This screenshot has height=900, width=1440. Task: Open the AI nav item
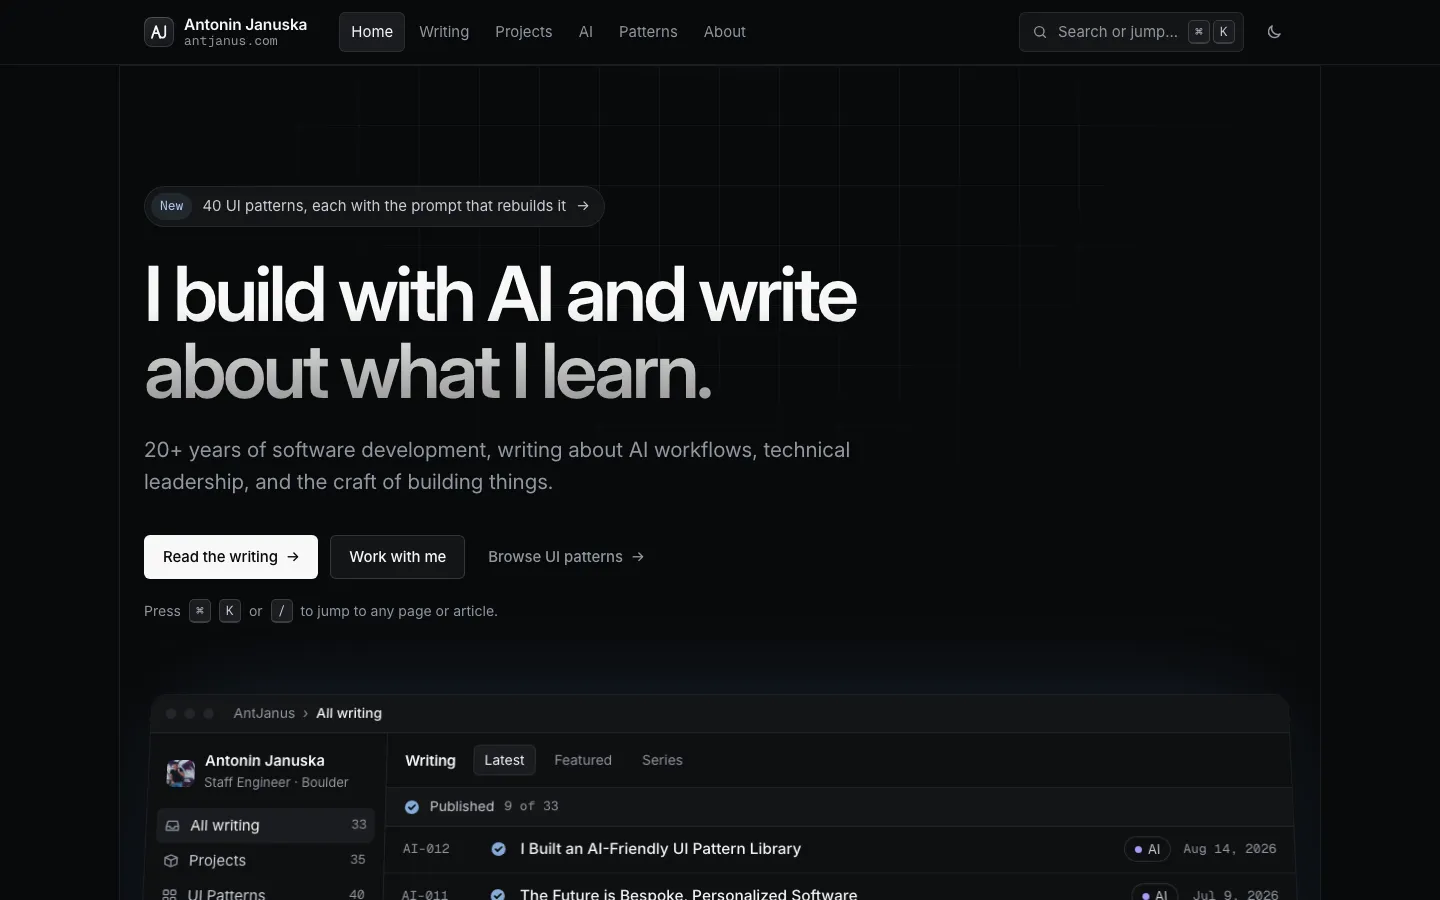click(586, 32)
